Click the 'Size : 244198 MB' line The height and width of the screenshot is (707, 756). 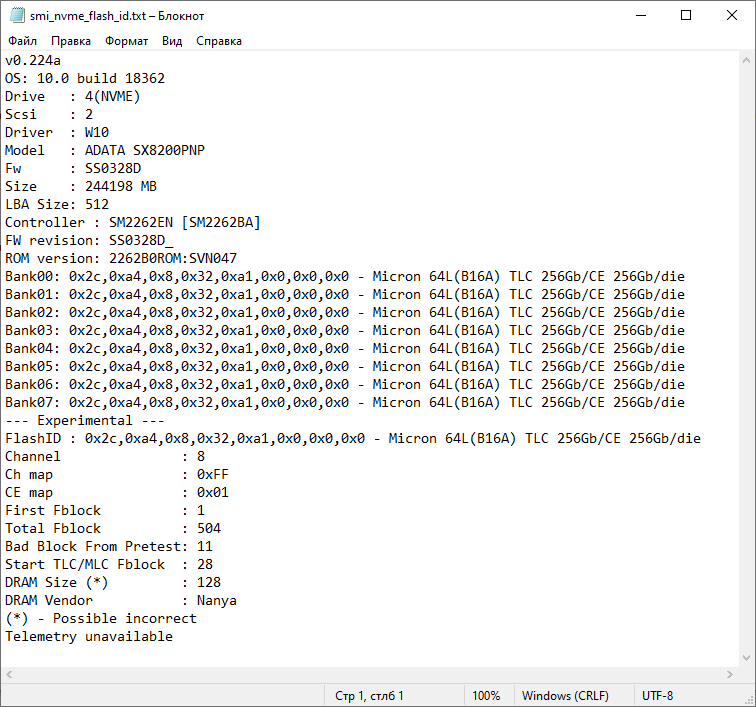click(x=81, y=186)
